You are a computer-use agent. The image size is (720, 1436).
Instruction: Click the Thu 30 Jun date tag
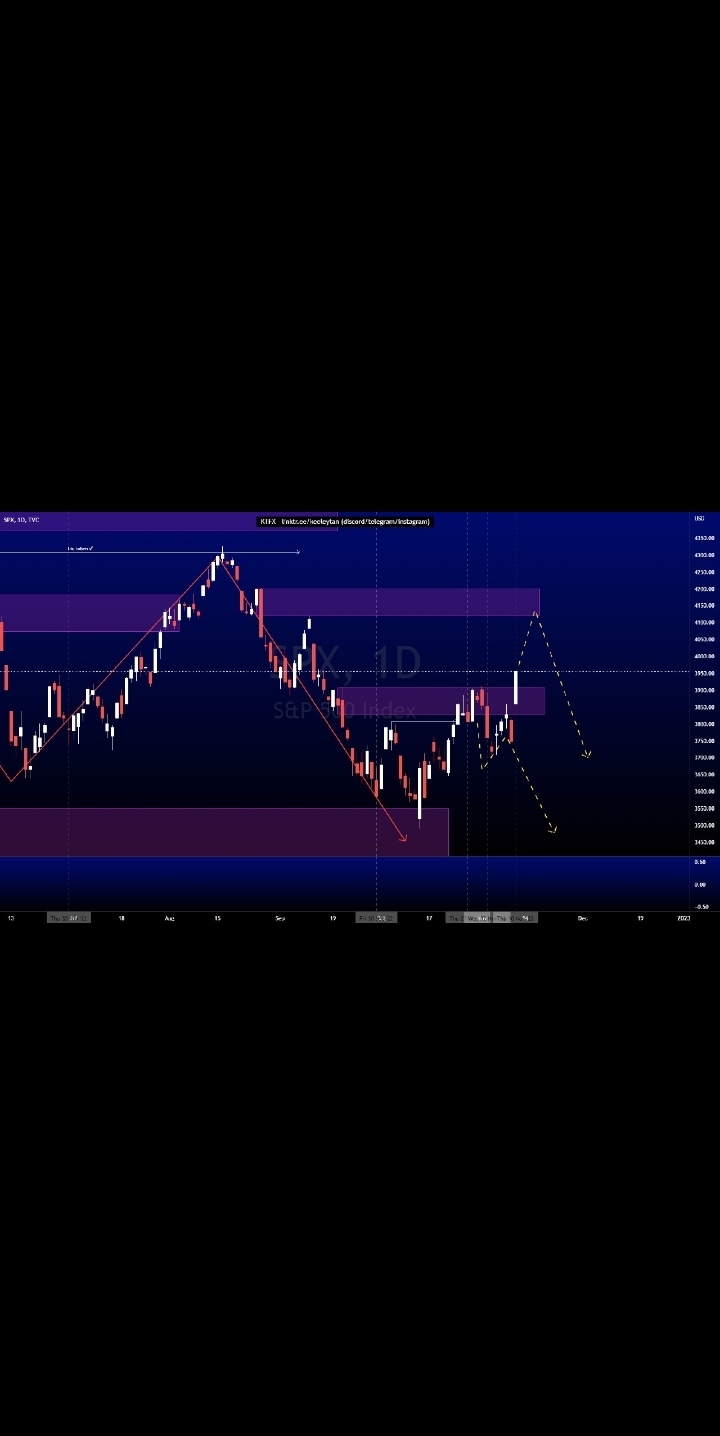pos(69,917)
